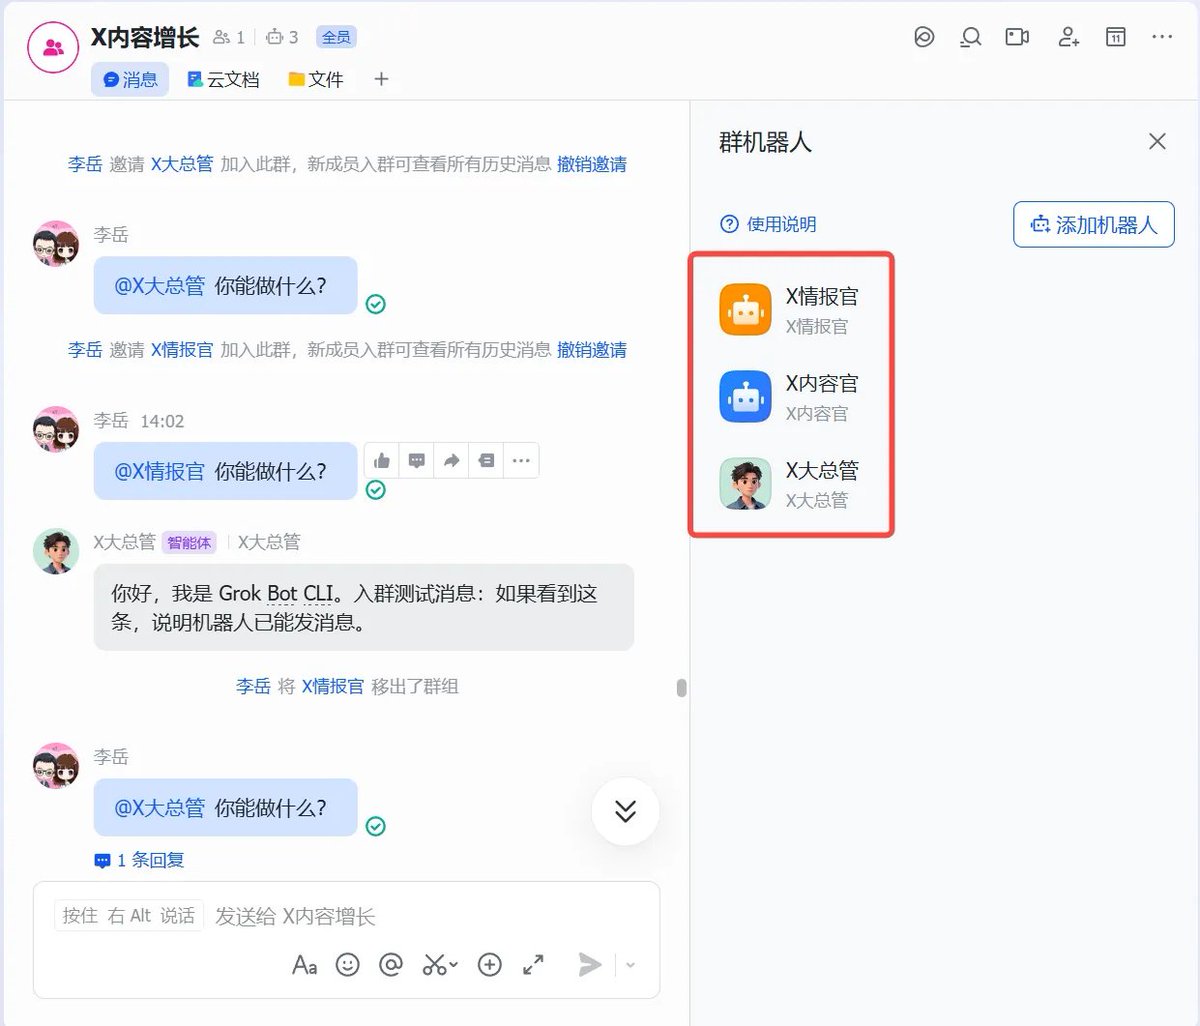
Task: Add a new tab with the plus icon
Action: [381, 79]
